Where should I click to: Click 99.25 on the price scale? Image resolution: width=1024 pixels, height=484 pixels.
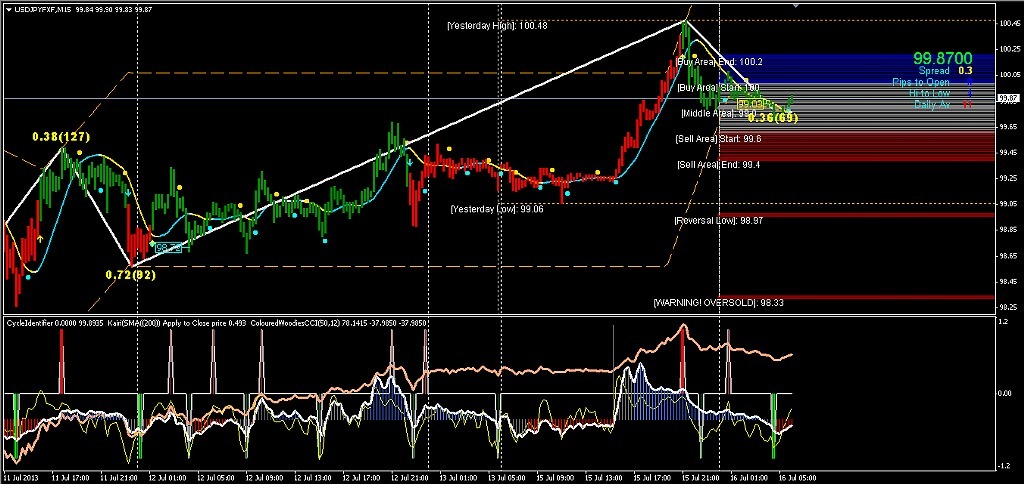[x=1008, y=178]
